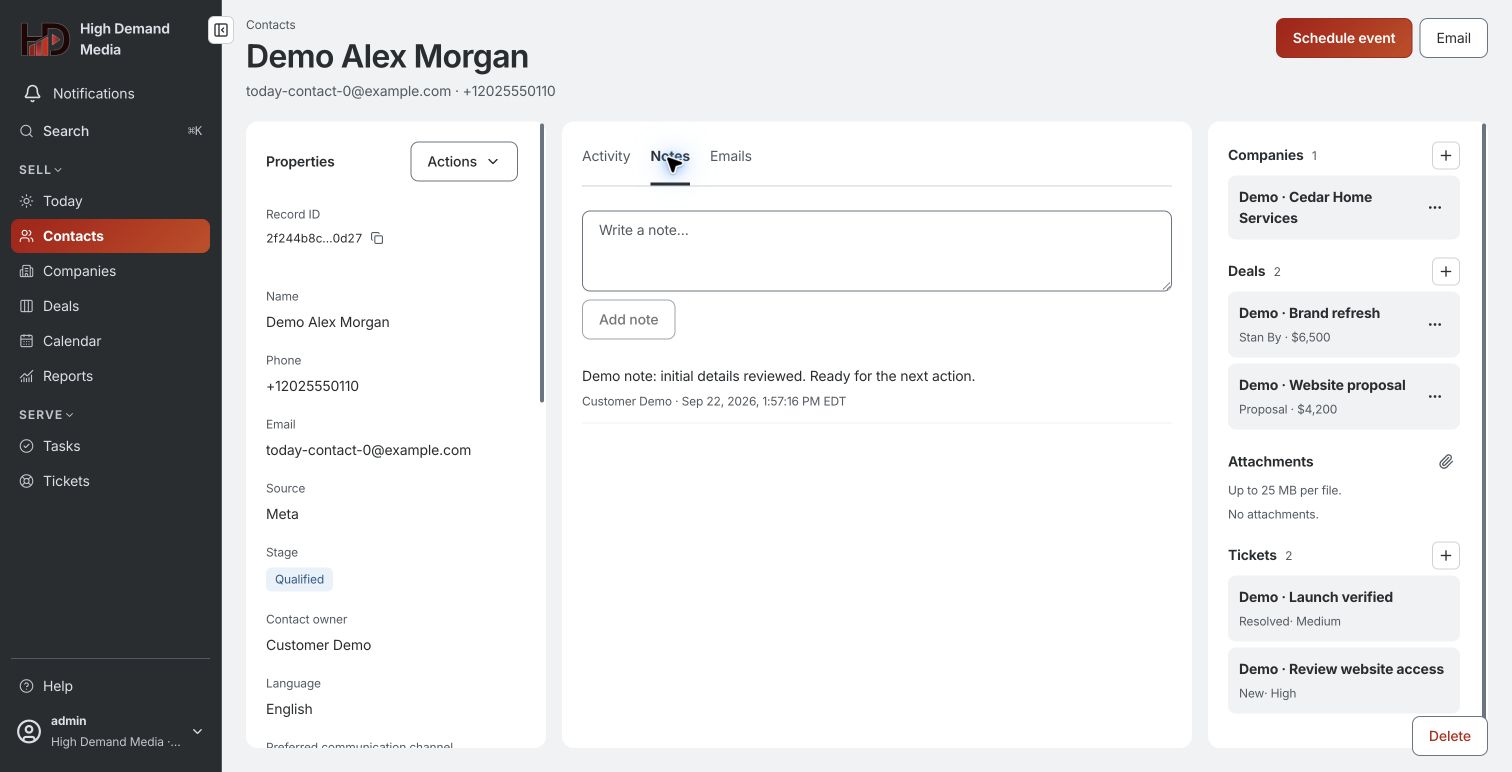Collapse the sidebar with the panel toggle icon

click(221, 30)
